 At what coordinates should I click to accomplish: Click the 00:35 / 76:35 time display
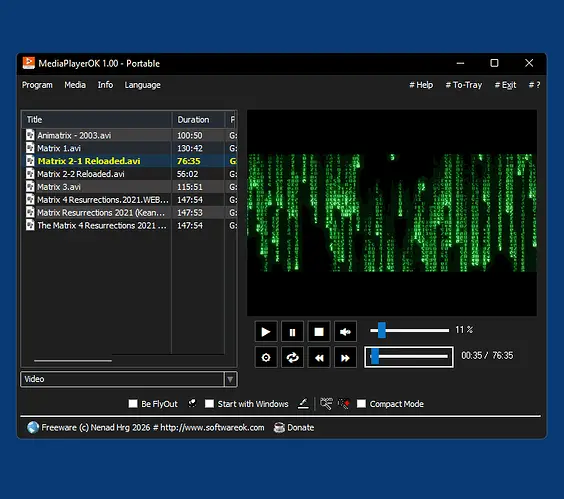[x=487, y=355]
